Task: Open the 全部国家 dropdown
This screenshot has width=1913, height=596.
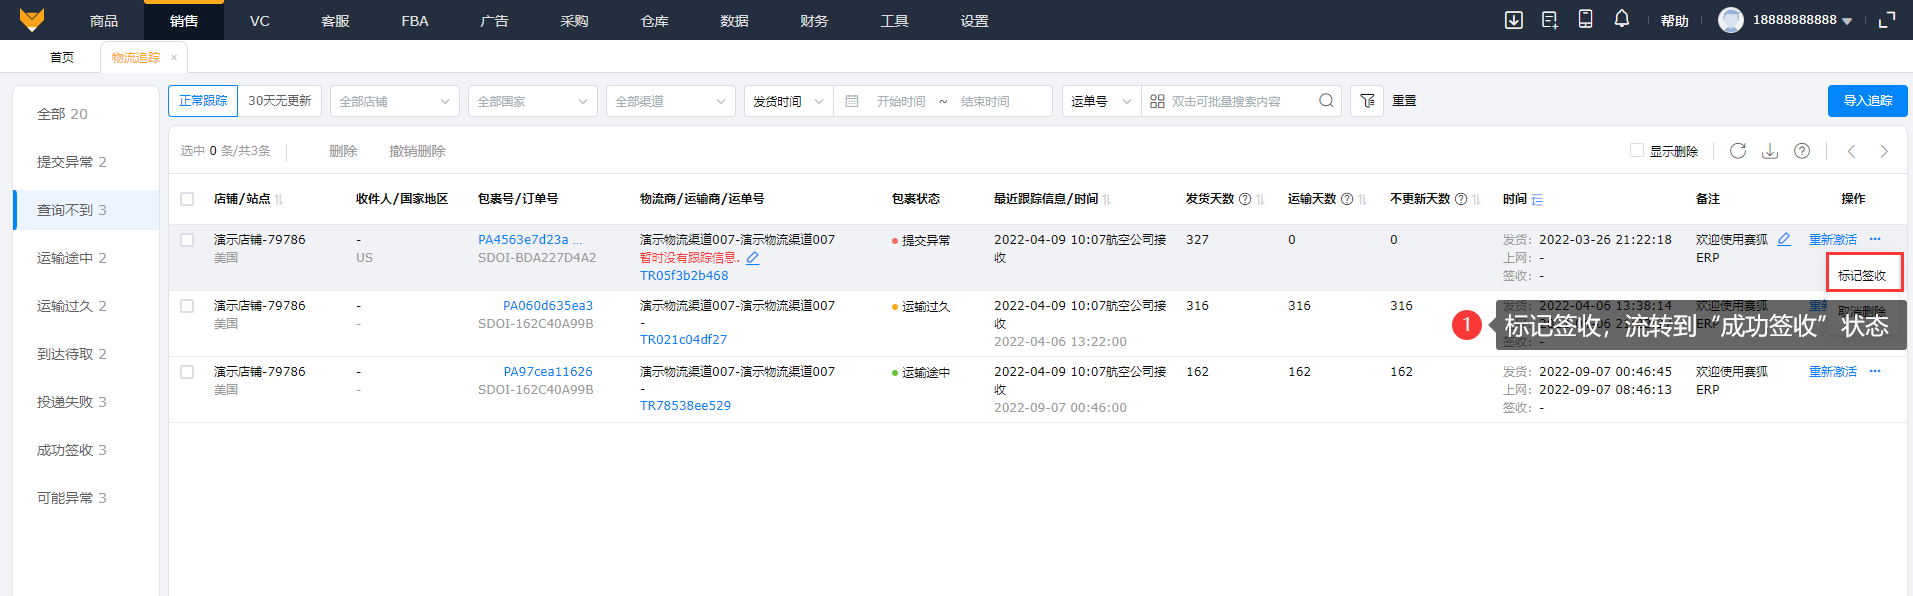Action: (532, 101)
